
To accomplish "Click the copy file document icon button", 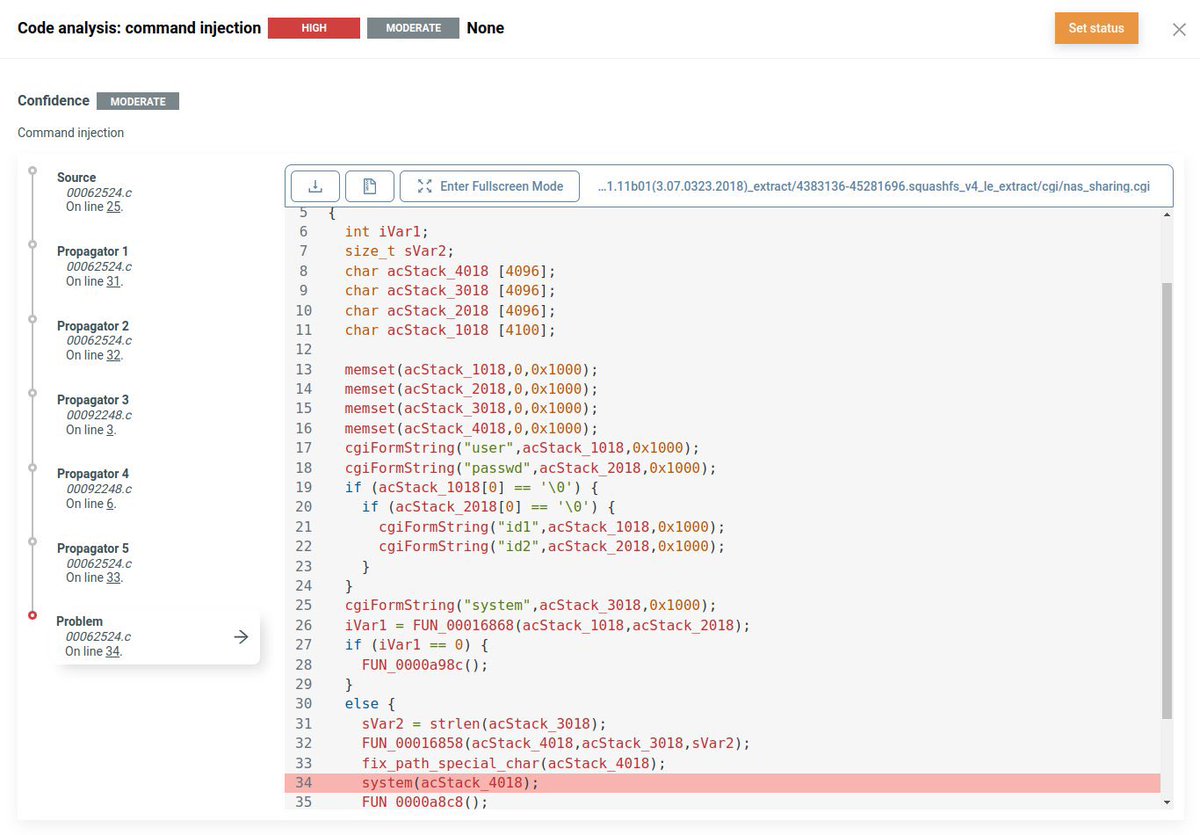I will click(x=369, y=186).
